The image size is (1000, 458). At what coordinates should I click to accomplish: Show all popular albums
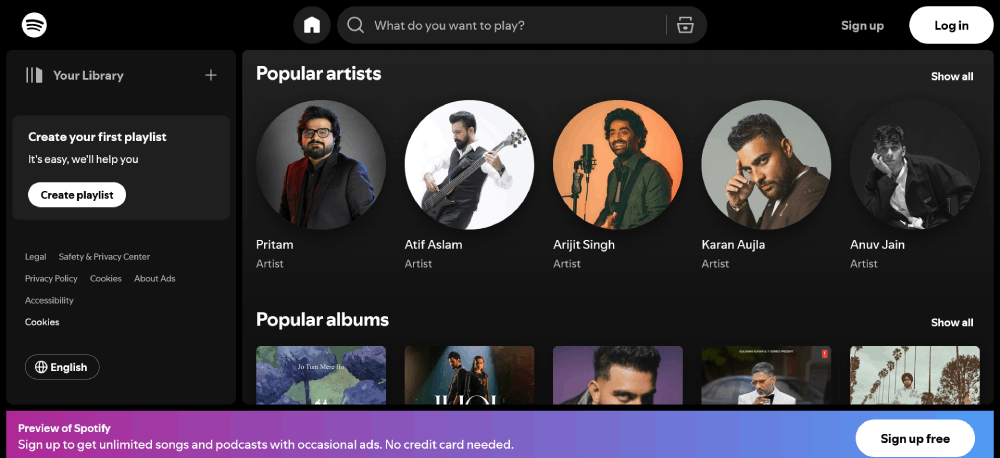pos(951,322)
